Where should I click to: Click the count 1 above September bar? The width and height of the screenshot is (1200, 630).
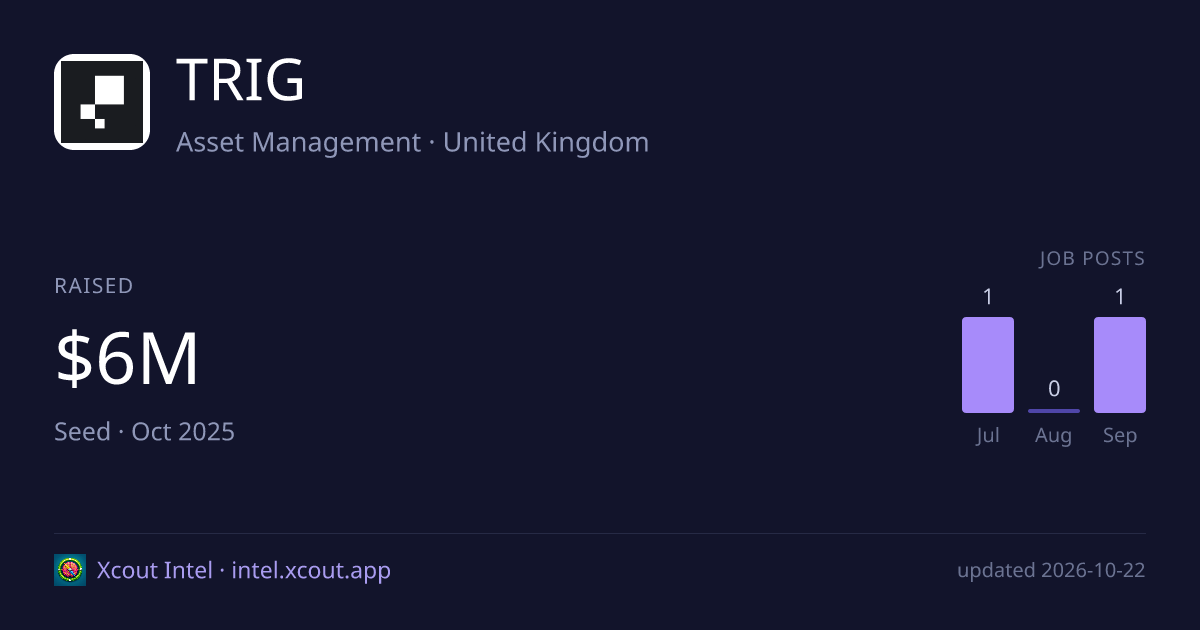[1120, 297]
